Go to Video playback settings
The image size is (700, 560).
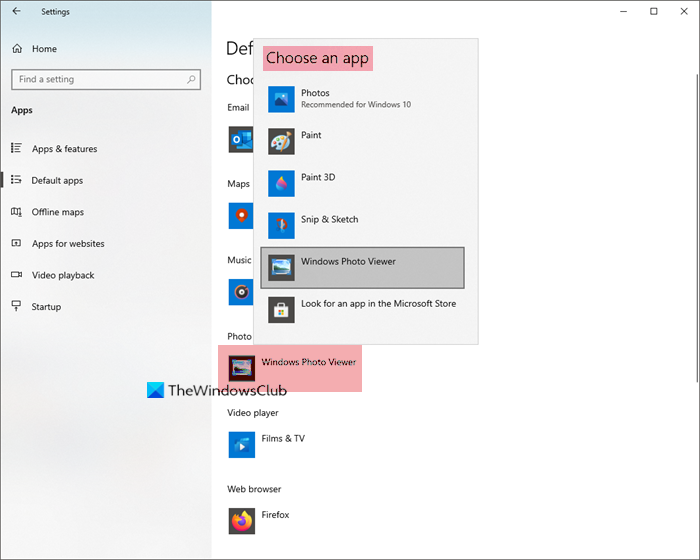[63, 275]
